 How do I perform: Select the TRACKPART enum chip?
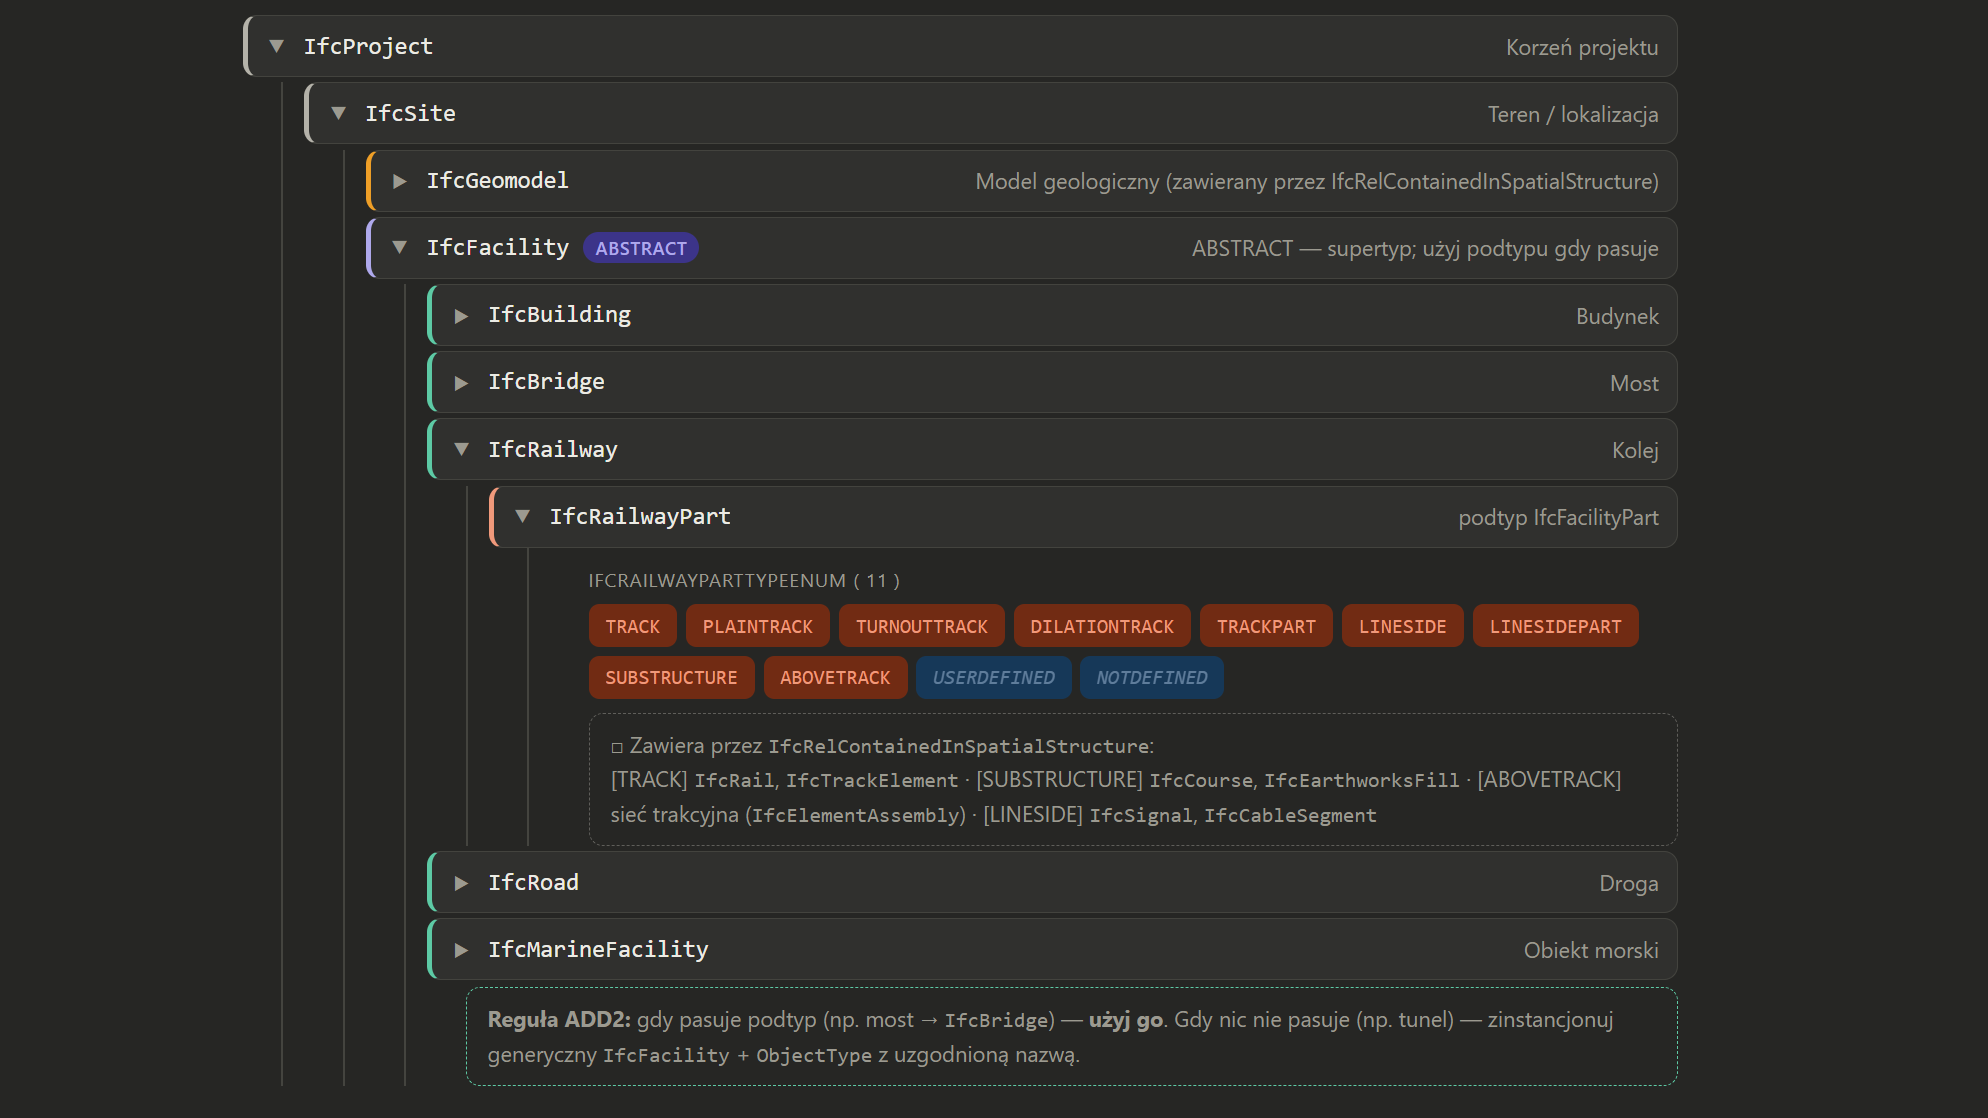[x=1266, y=626]
